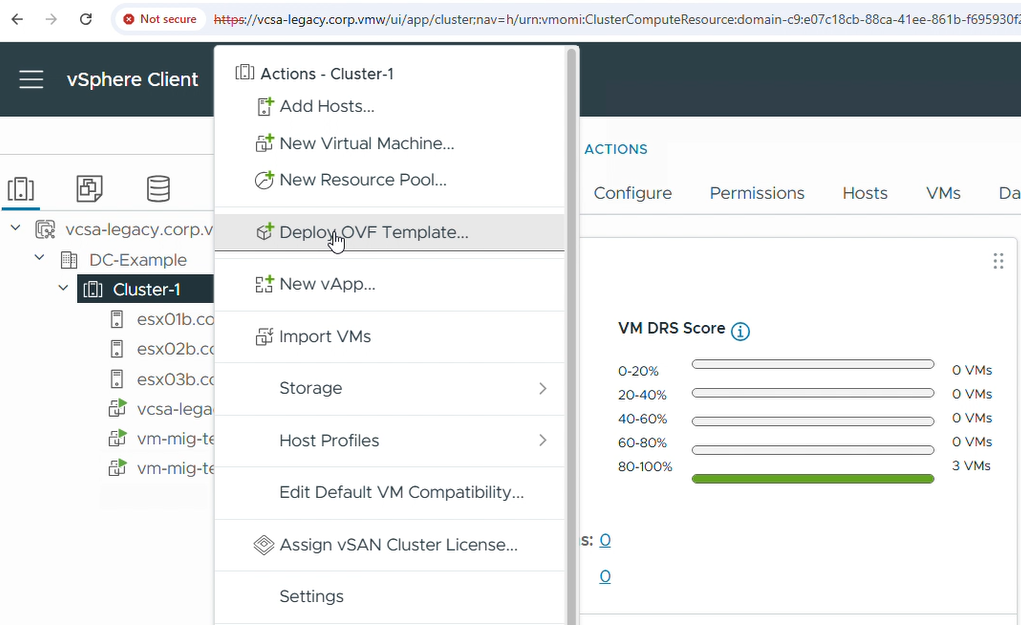Click the esx03b host icon
Screen dimensions: 1021x625
[117, 379]
